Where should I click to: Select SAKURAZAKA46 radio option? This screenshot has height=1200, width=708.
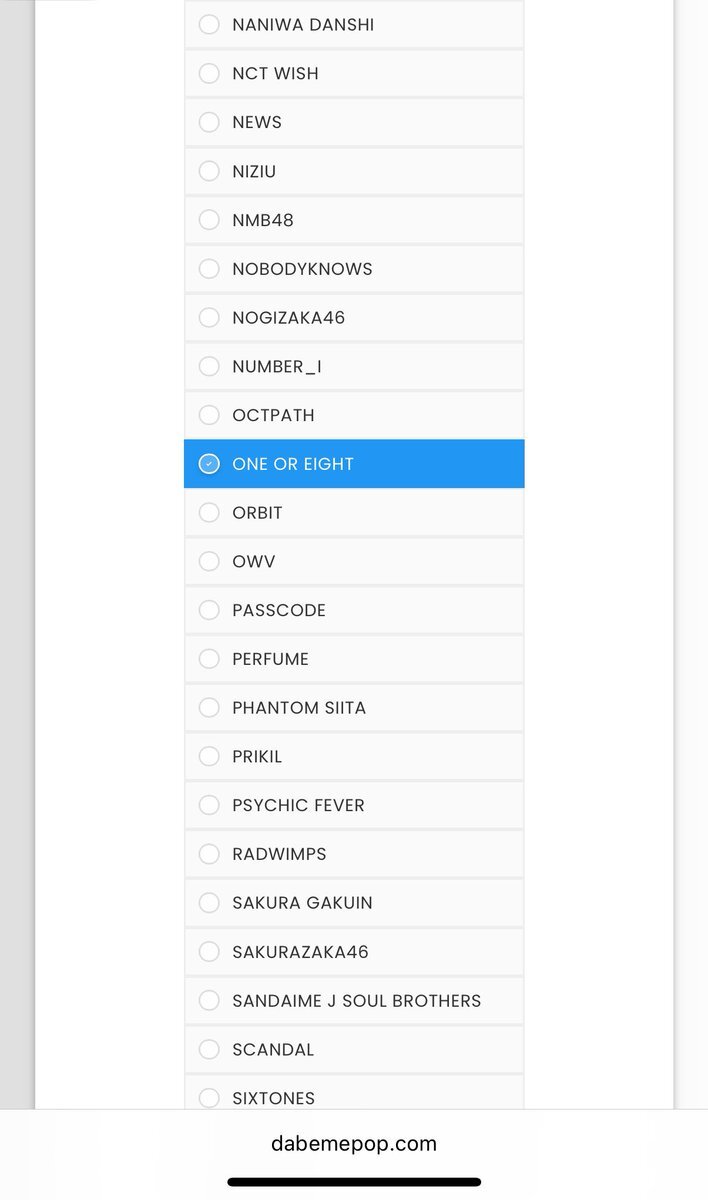pos(354,951)
